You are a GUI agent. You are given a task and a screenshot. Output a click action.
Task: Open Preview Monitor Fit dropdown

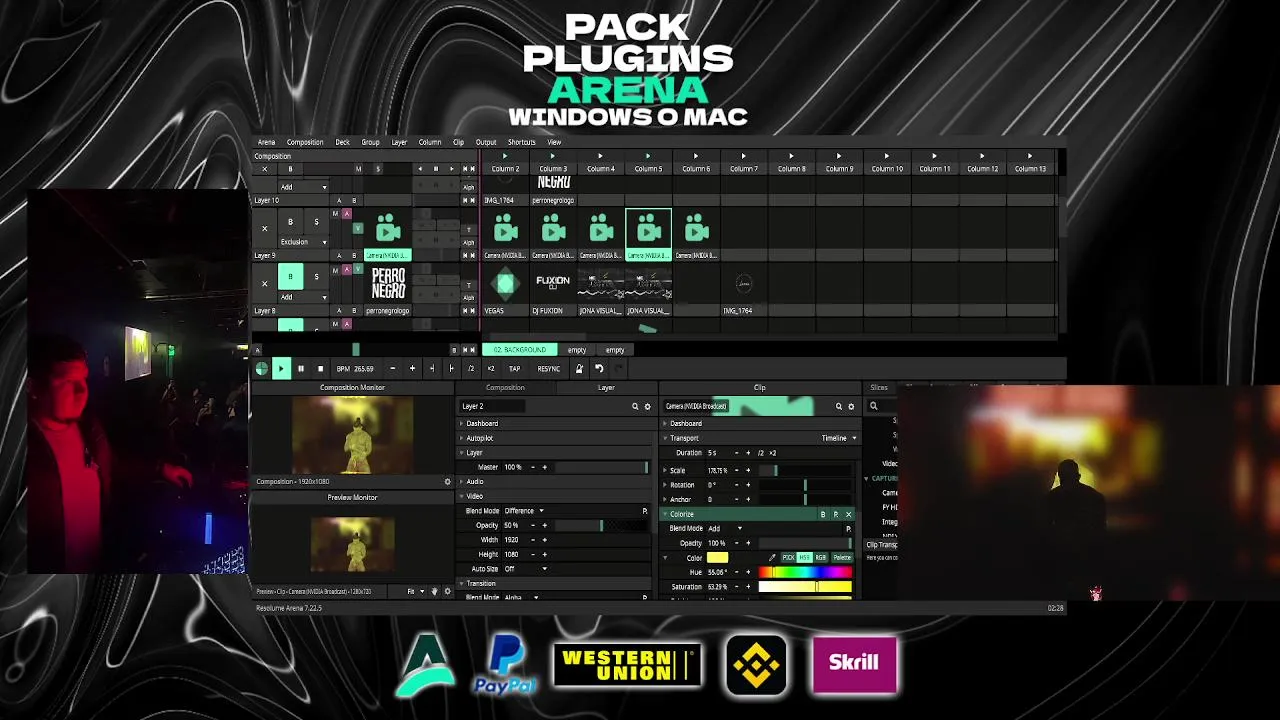415,592
